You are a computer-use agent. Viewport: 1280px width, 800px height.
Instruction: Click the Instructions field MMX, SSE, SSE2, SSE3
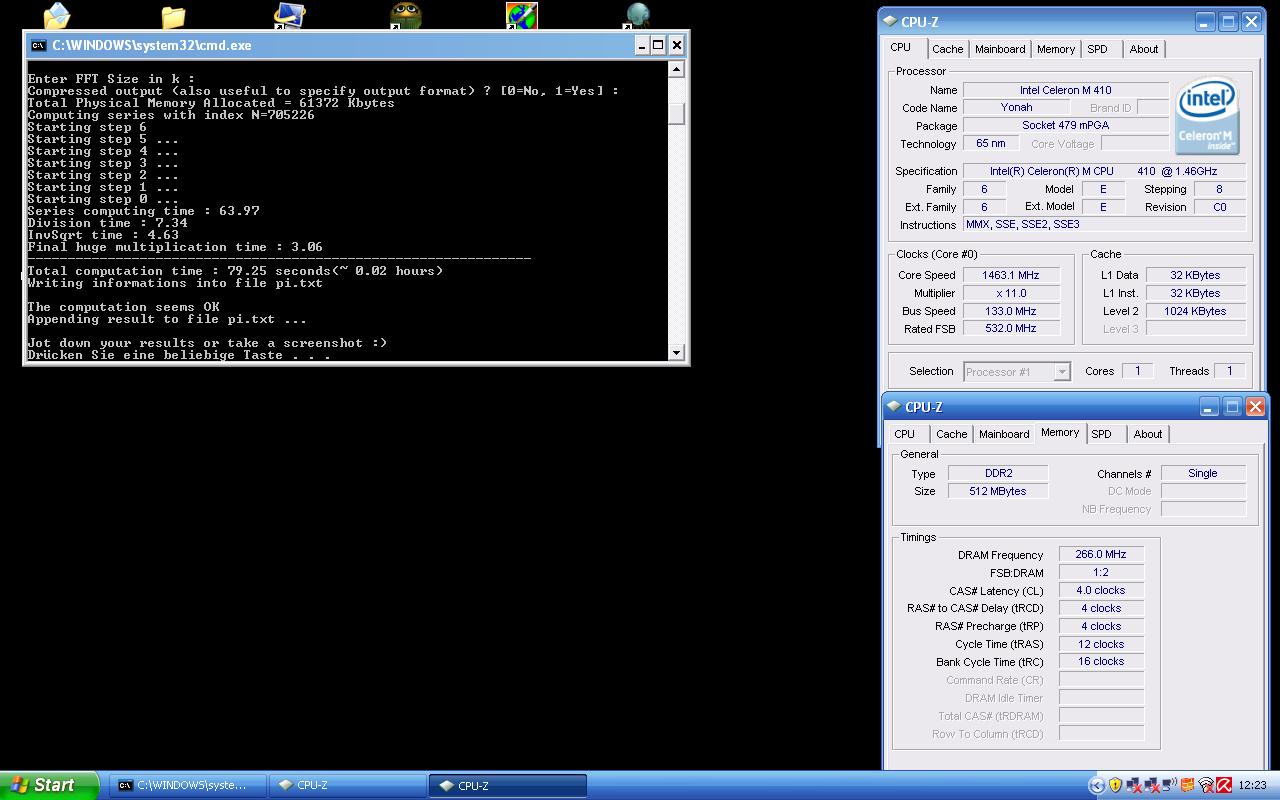(x=1104, y=225)
